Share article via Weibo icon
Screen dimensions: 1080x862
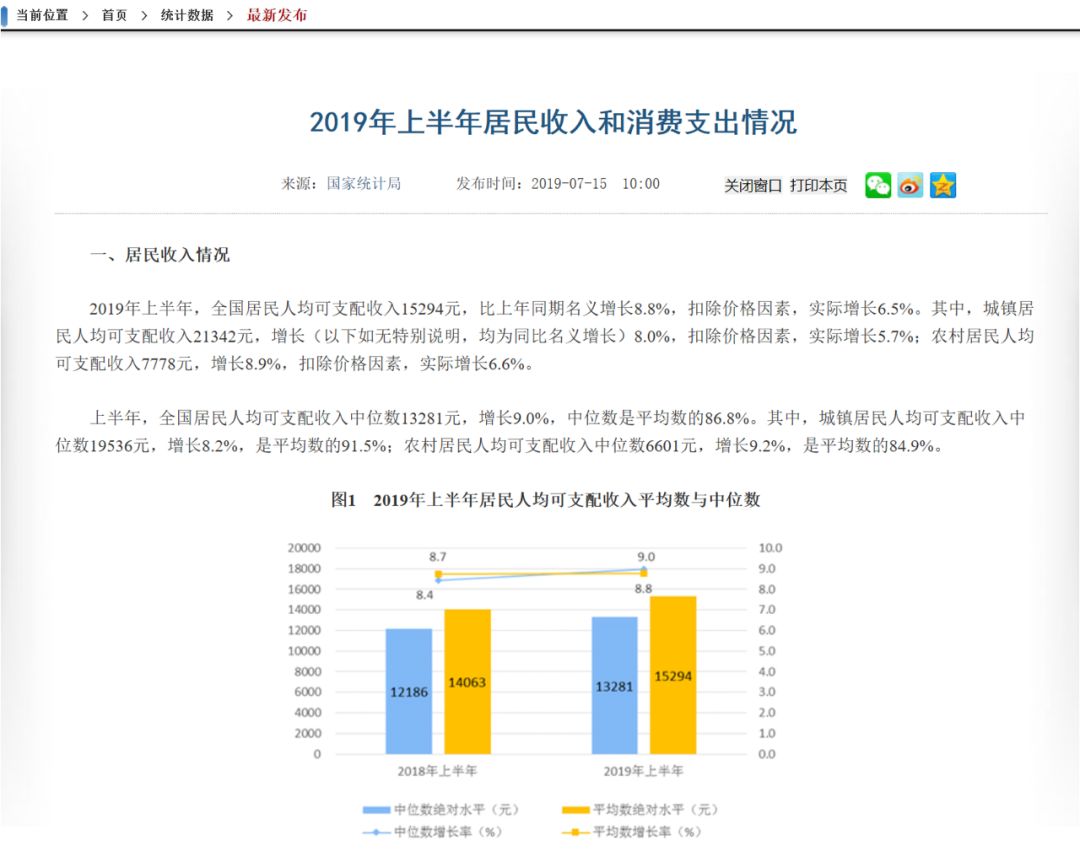click(x=910, y=185)
